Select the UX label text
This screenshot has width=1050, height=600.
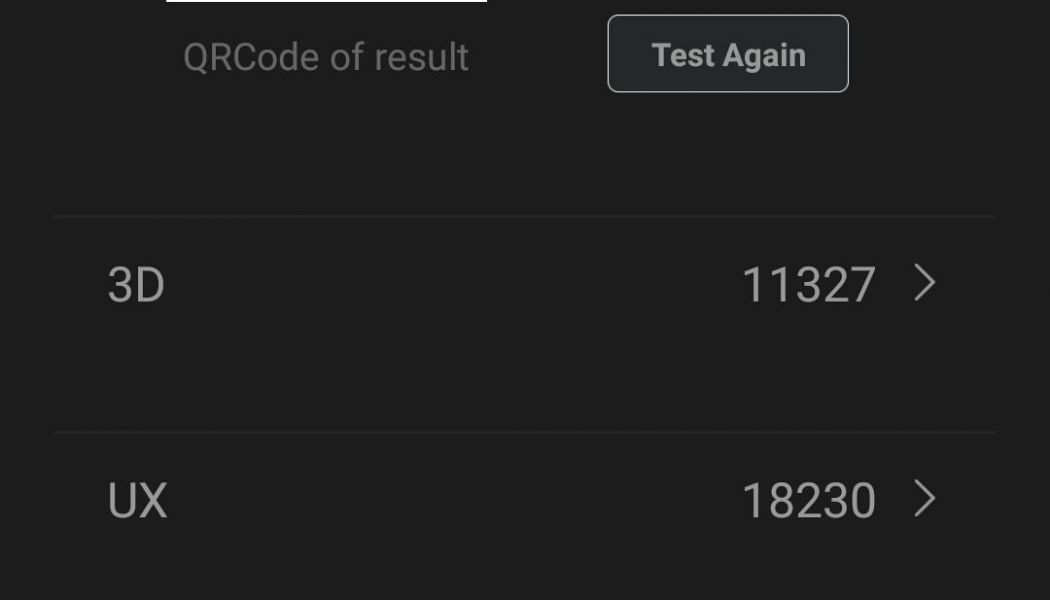click(x=137, y=500)
